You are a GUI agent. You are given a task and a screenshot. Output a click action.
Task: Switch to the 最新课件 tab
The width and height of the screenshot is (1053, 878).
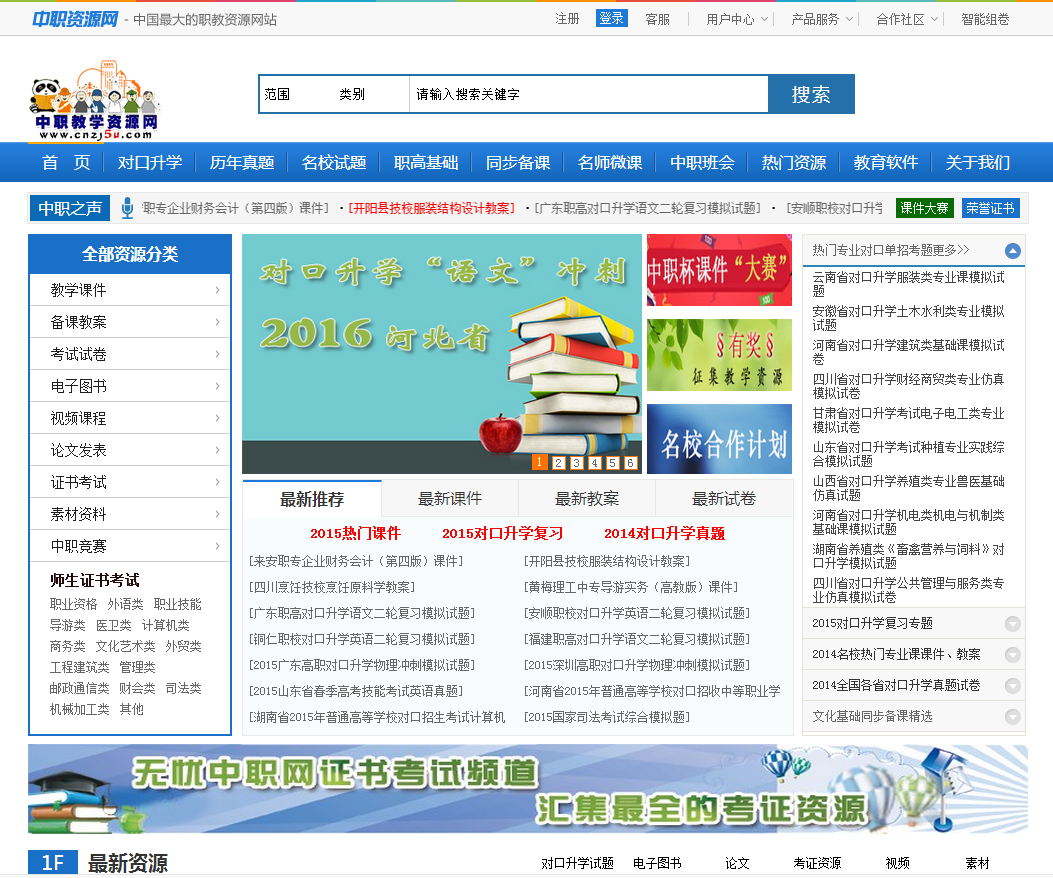(449, 498)
